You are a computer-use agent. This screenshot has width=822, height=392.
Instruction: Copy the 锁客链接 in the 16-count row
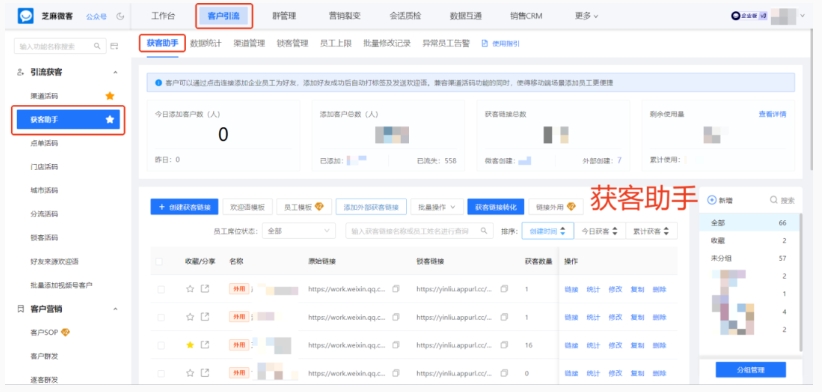pyautogui.click(x=504, y=345)
